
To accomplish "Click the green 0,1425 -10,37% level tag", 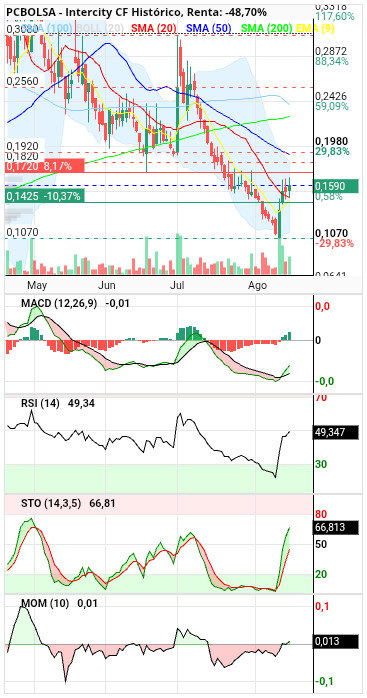I will point(45,195).
